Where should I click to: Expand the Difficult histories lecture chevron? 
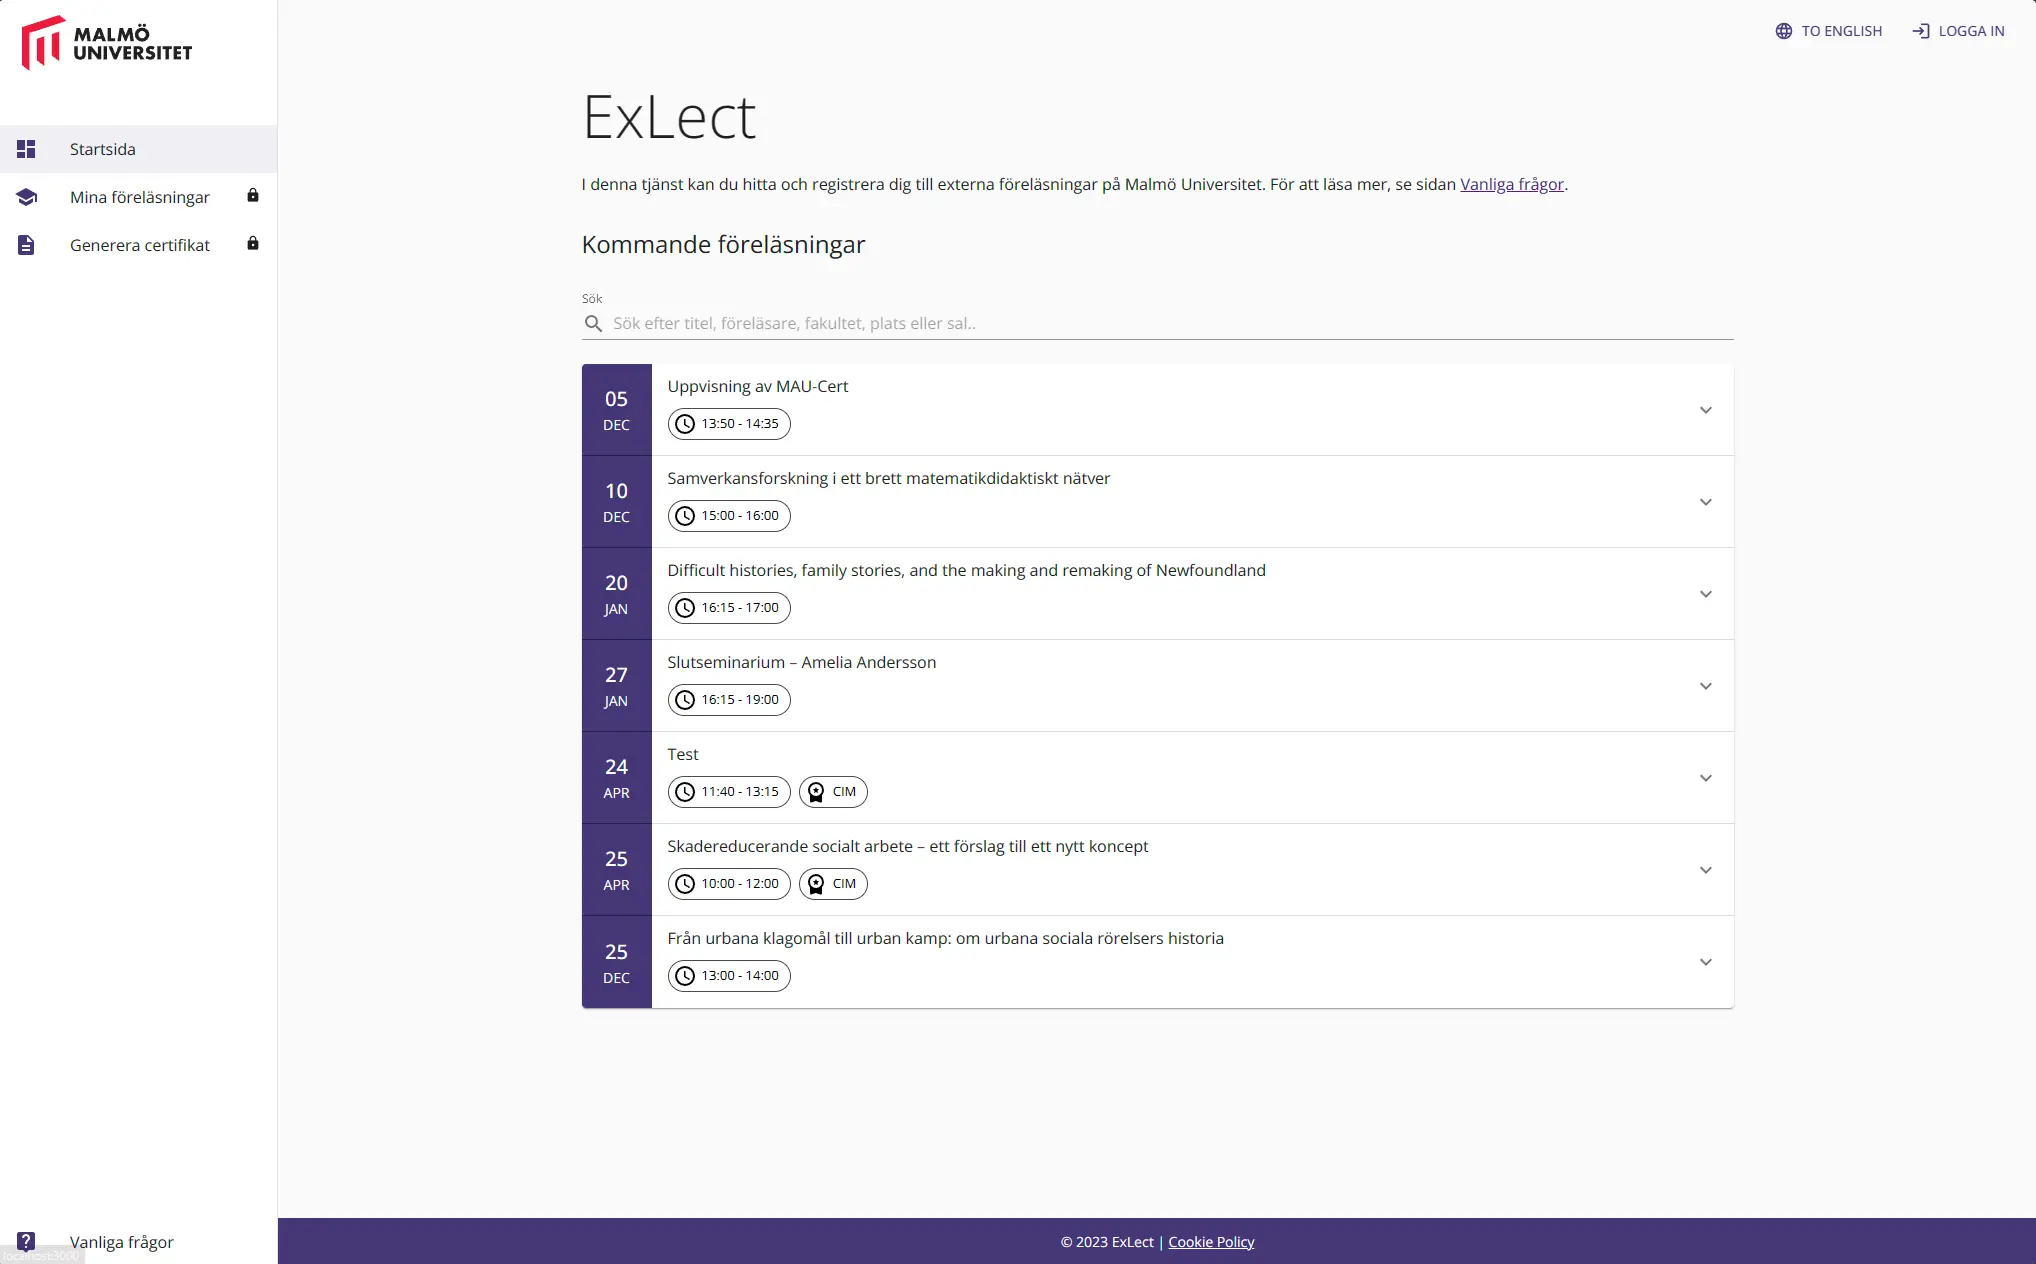[x=1706, y=594]
